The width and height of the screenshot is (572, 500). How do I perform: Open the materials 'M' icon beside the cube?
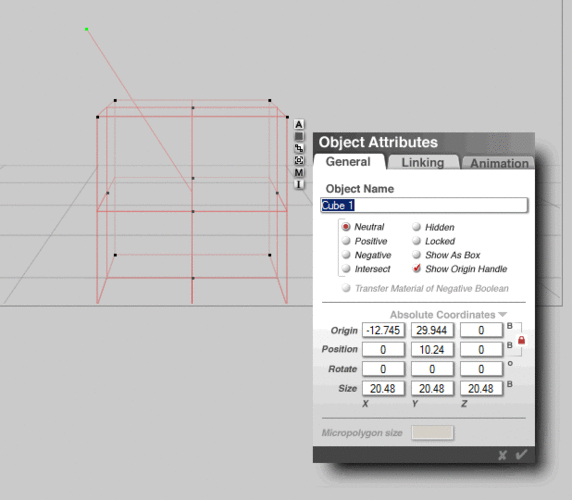(299, 172)
